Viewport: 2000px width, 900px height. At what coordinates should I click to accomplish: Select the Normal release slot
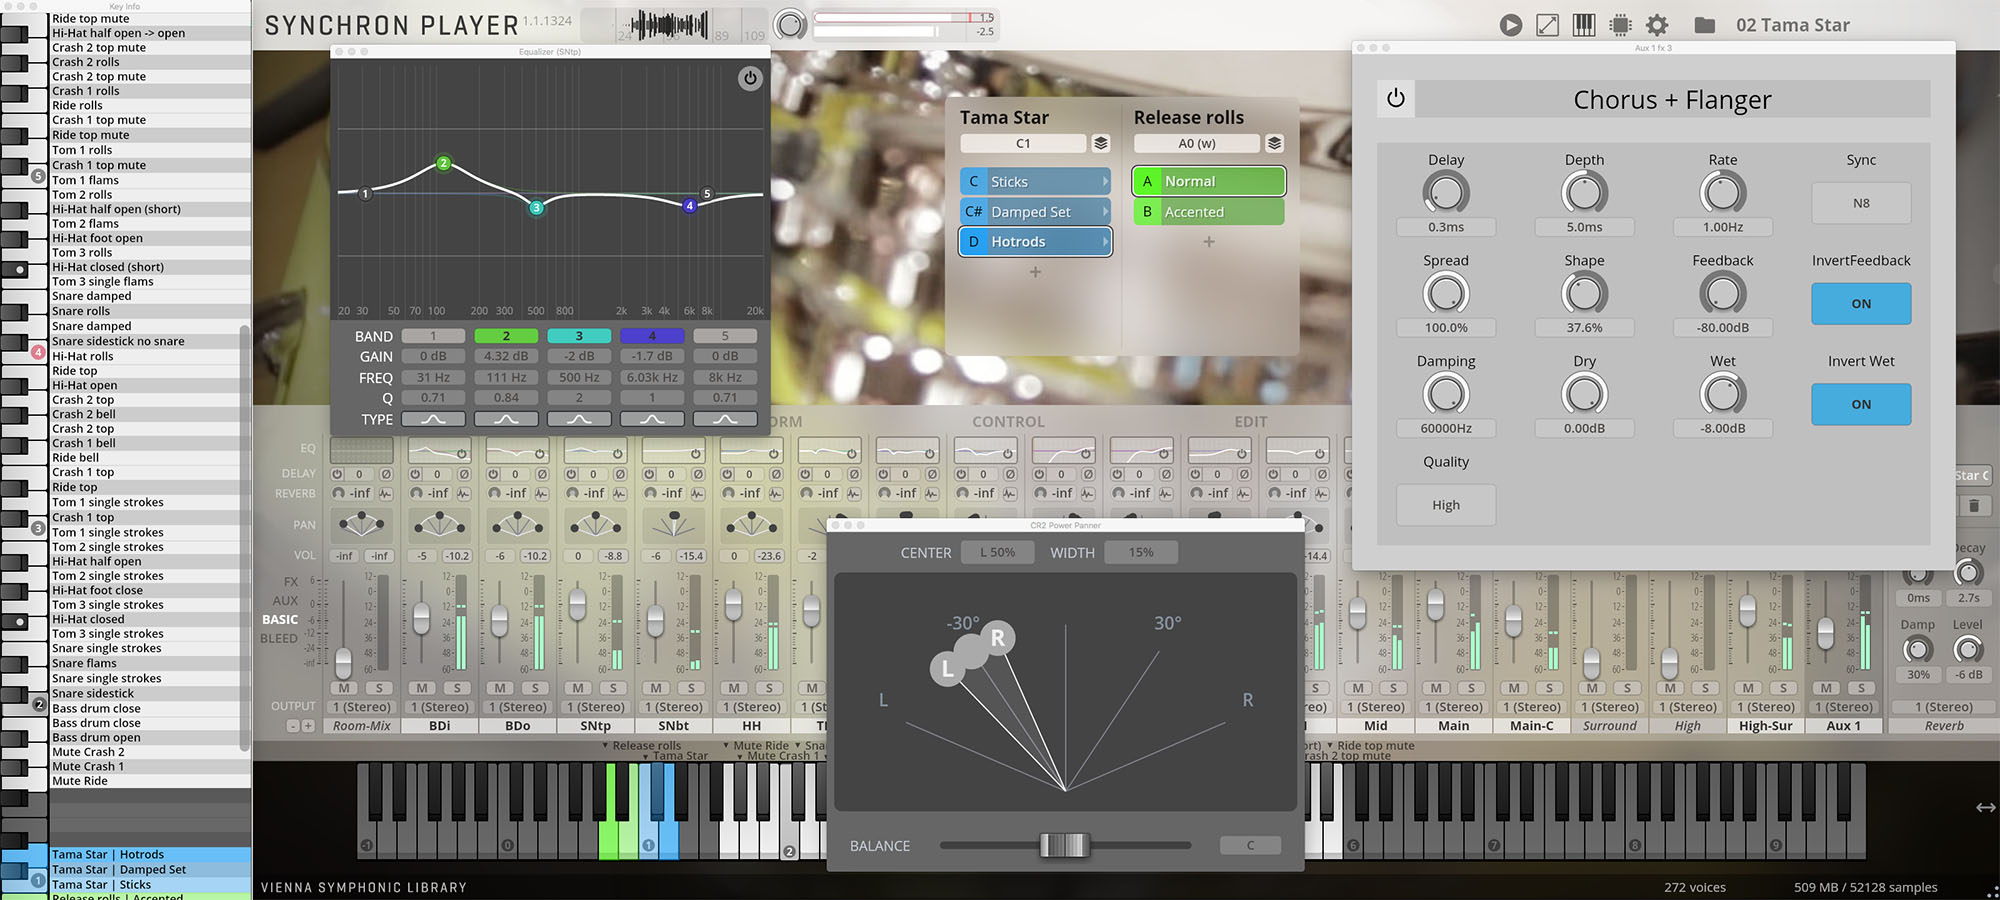(1209, 181)
